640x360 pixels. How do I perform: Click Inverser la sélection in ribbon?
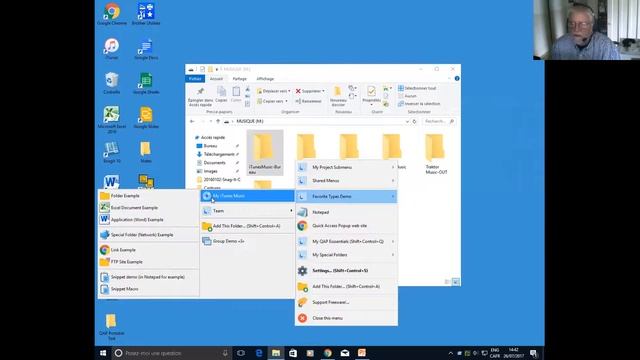[x=419, y=104]
